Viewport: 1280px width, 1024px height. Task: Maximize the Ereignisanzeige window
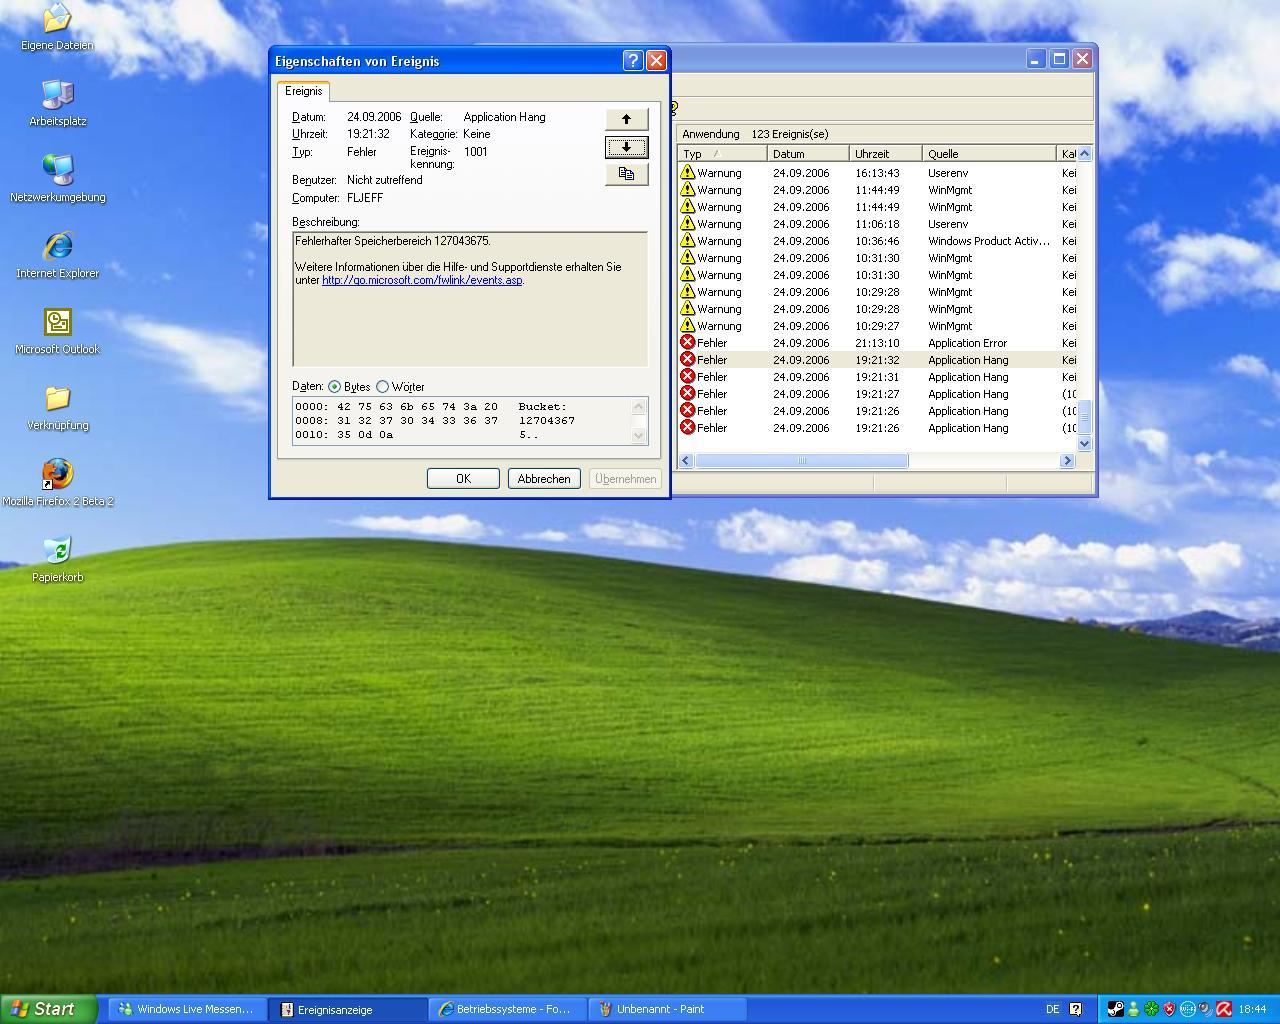[x=1059, y=59]
